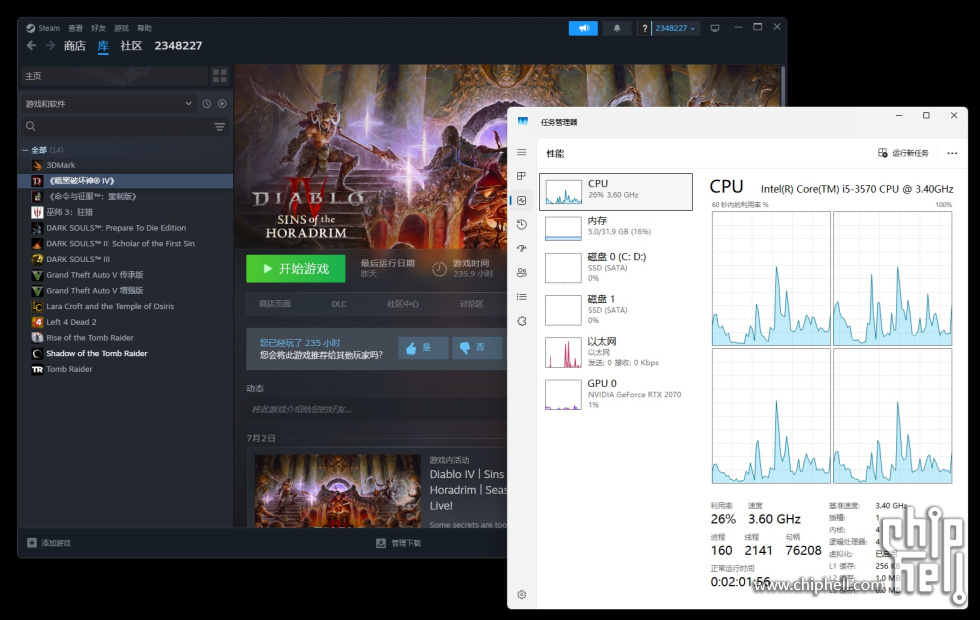Toggle library grid collections view icon
980x620 pixels.
(220, 76)
